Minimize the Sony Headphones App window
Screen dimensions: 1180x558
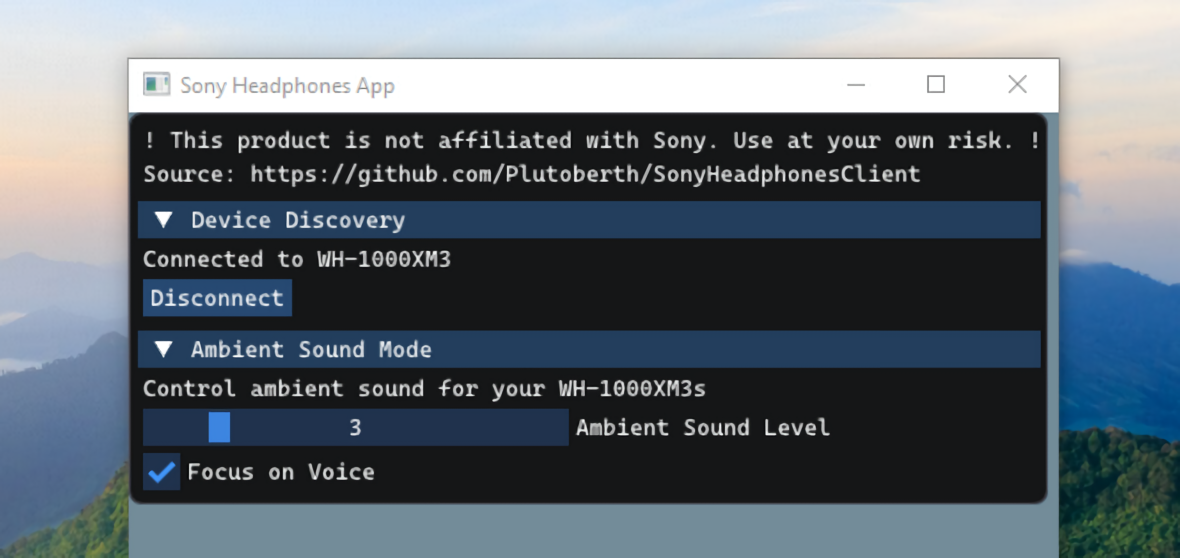[x=856, y=85]
